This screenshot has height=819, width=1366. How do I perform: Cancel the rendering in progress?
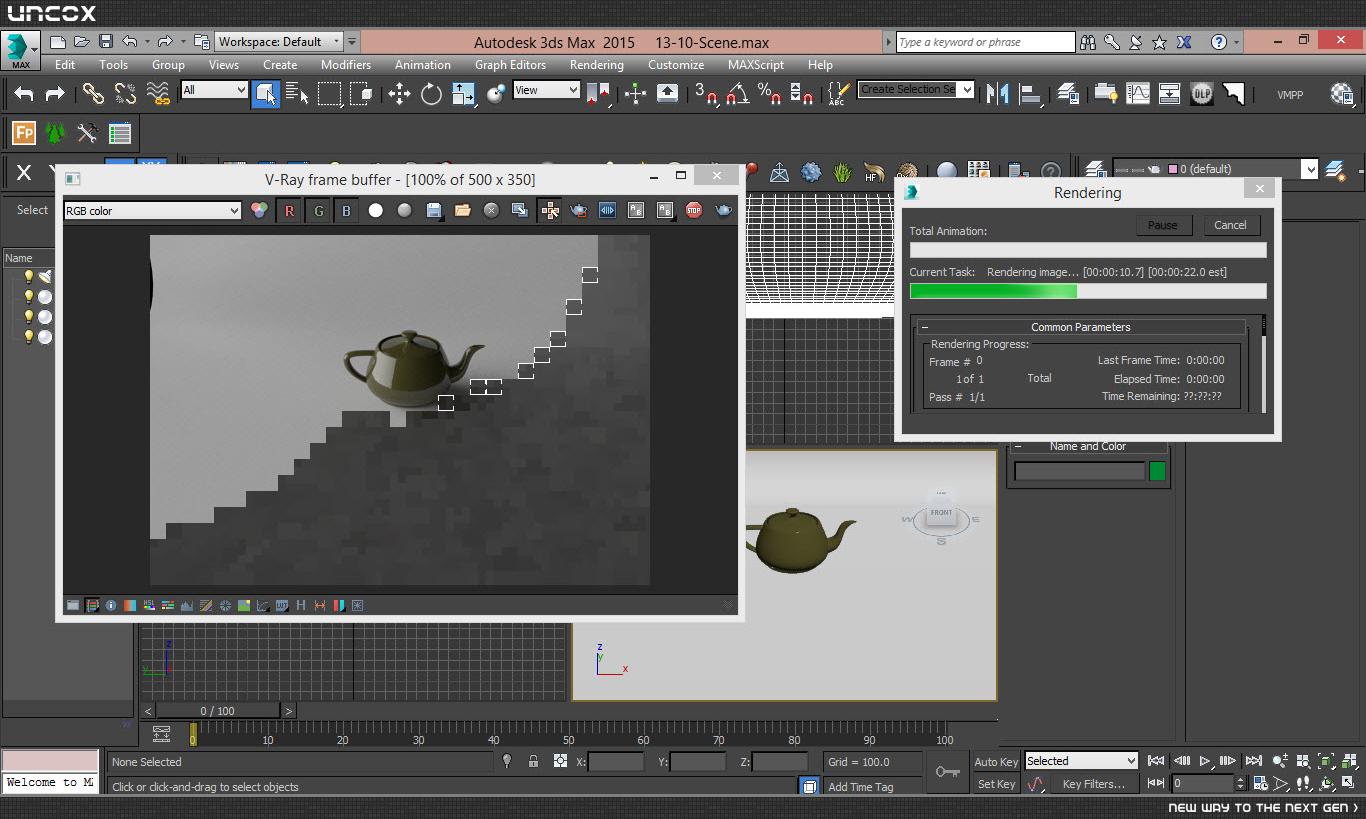coord(1230,225)
